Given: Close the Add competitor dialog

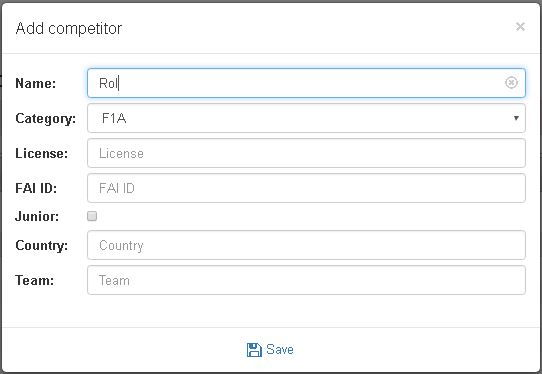Looking at the screenshot, I should coord(520,27).
